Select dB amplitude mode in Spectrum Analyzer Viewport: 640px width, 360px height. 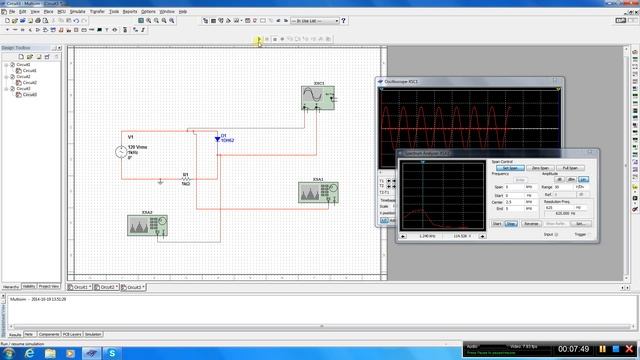coord(559,180)
